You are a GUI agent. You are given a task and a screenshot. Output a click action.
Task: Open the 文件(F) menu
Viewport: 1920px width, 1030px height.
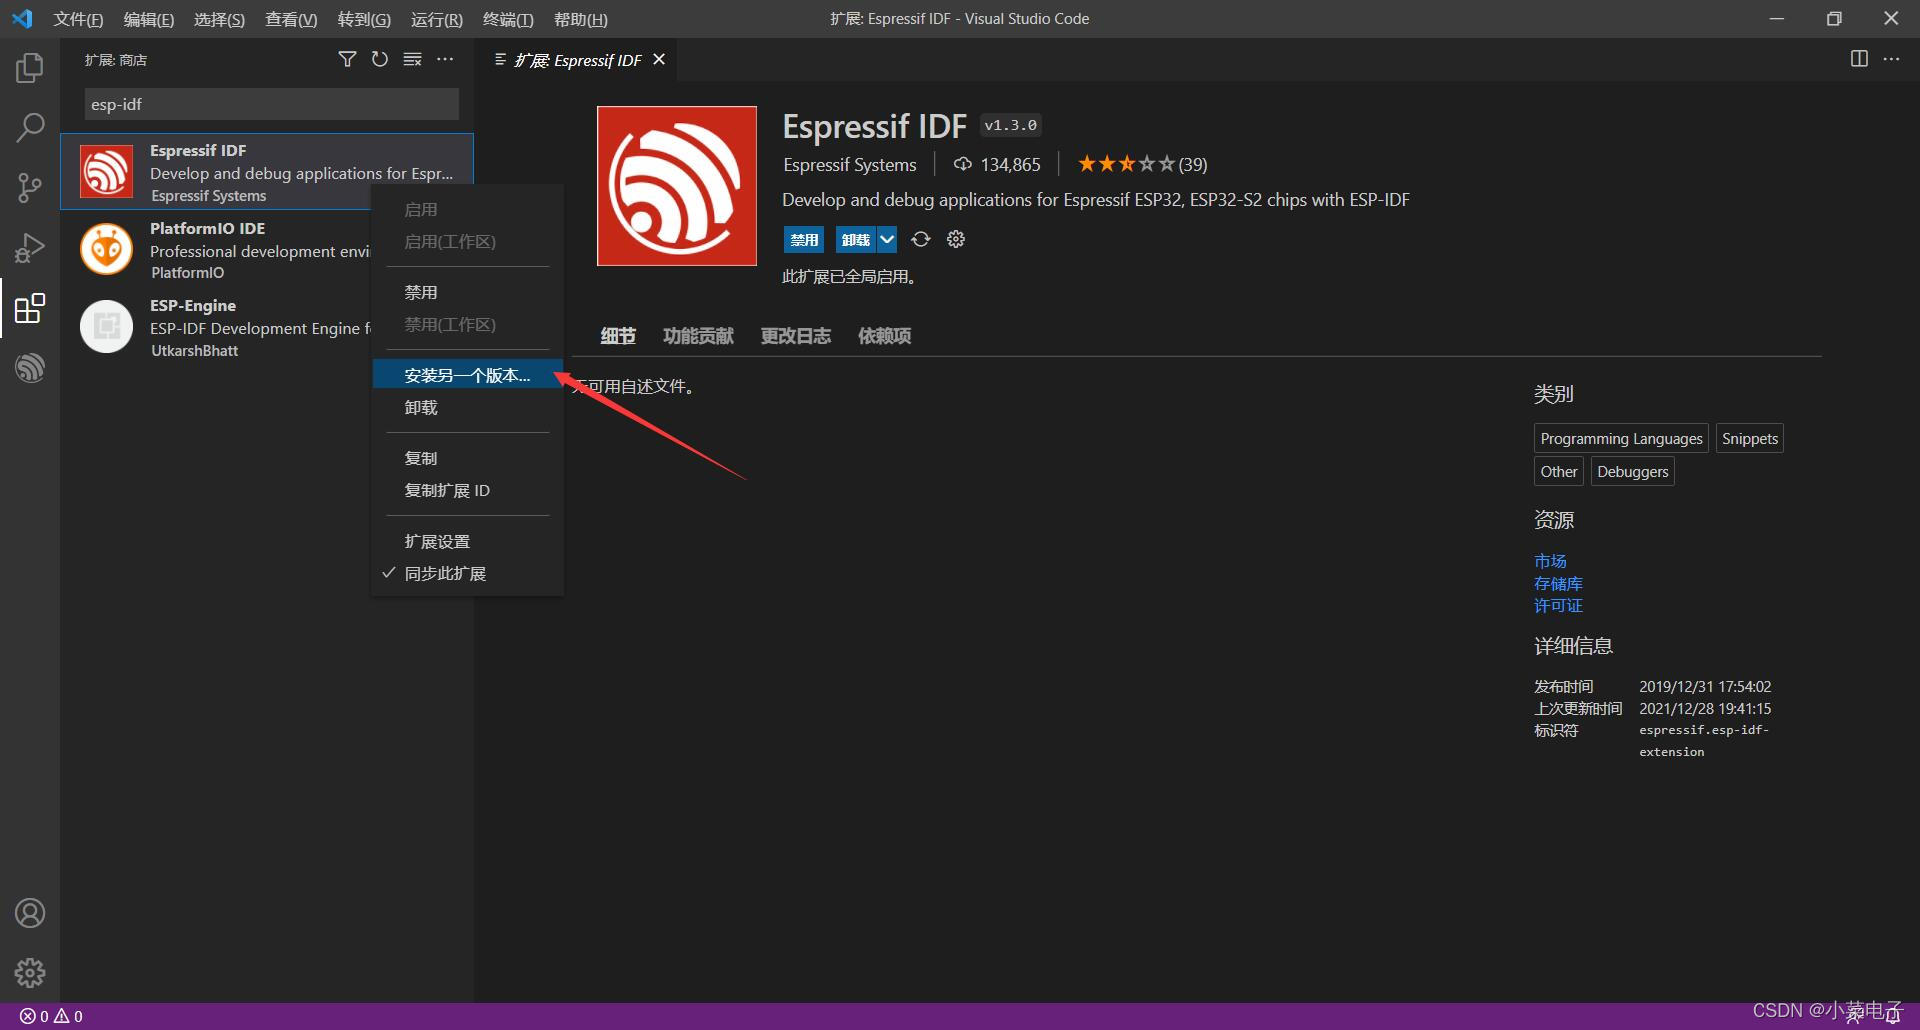coord(78,19)
